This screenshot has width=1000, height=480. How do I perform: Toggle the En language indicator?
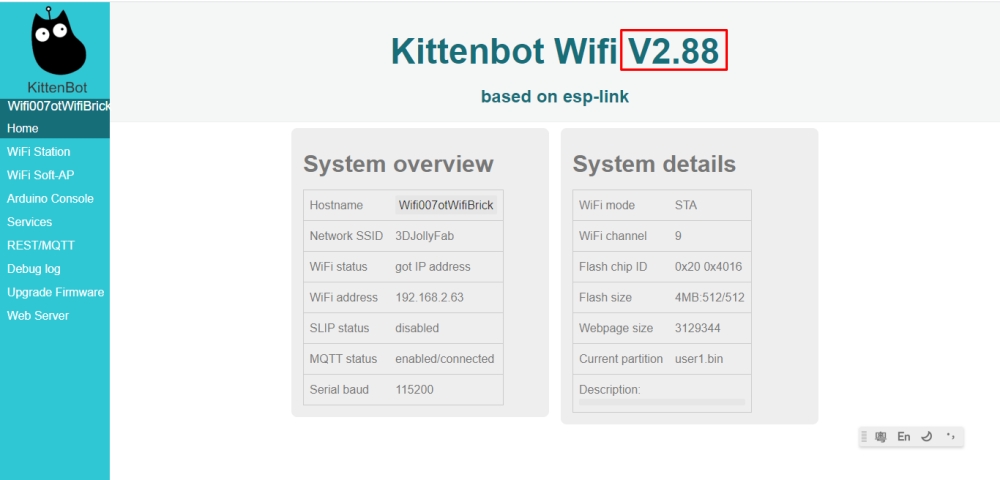pos(904,437)
